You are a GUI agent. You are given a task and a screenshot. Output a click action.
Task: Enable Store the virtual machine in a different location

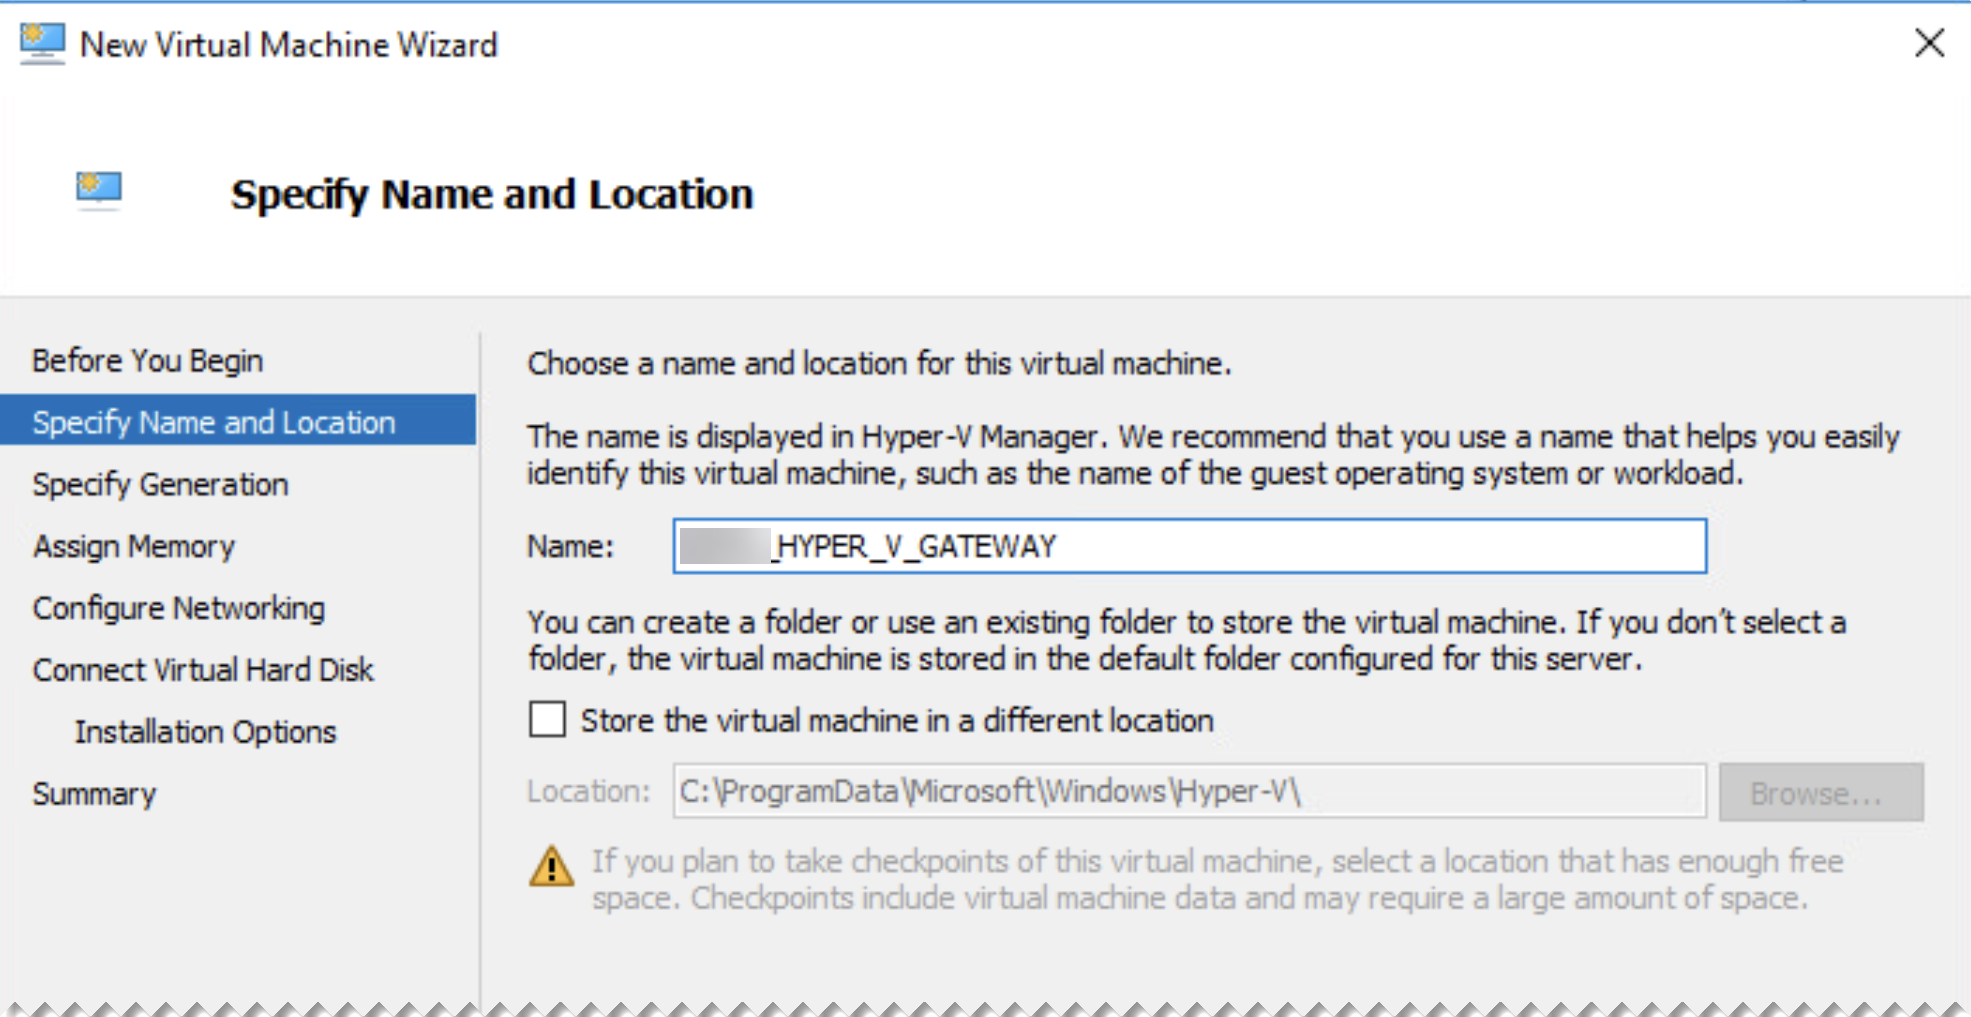click(x=546, y=719)
